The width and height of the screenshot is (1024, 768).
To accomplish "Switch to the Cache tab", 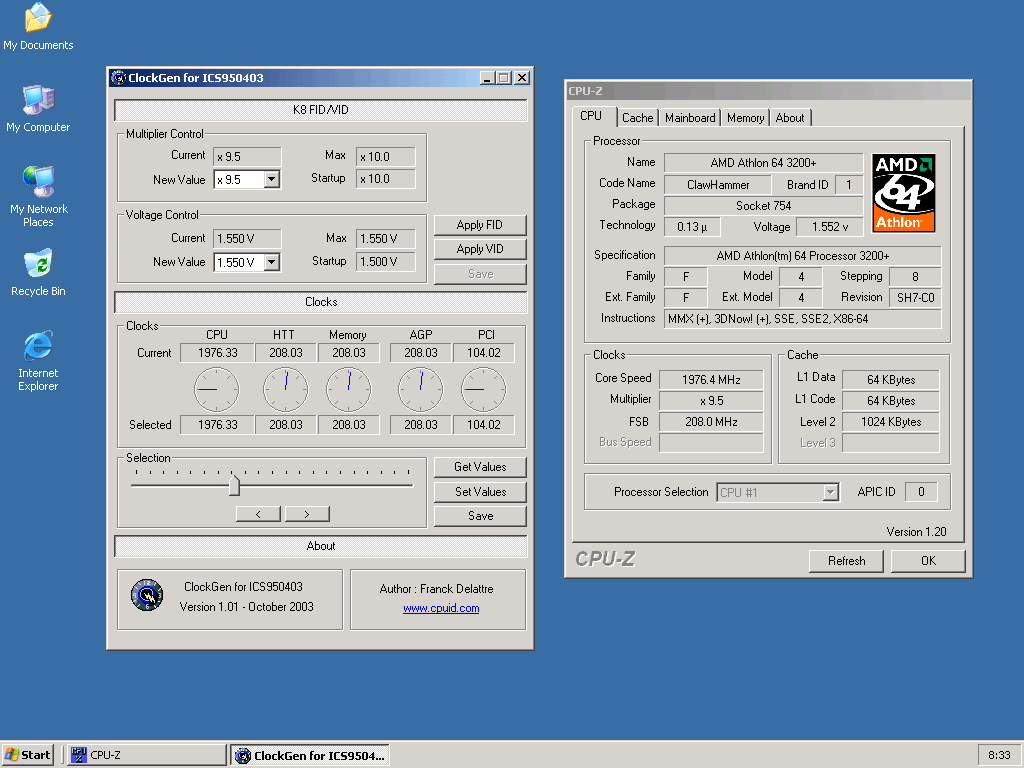I will pyautogui.click(x=637, y=118).
